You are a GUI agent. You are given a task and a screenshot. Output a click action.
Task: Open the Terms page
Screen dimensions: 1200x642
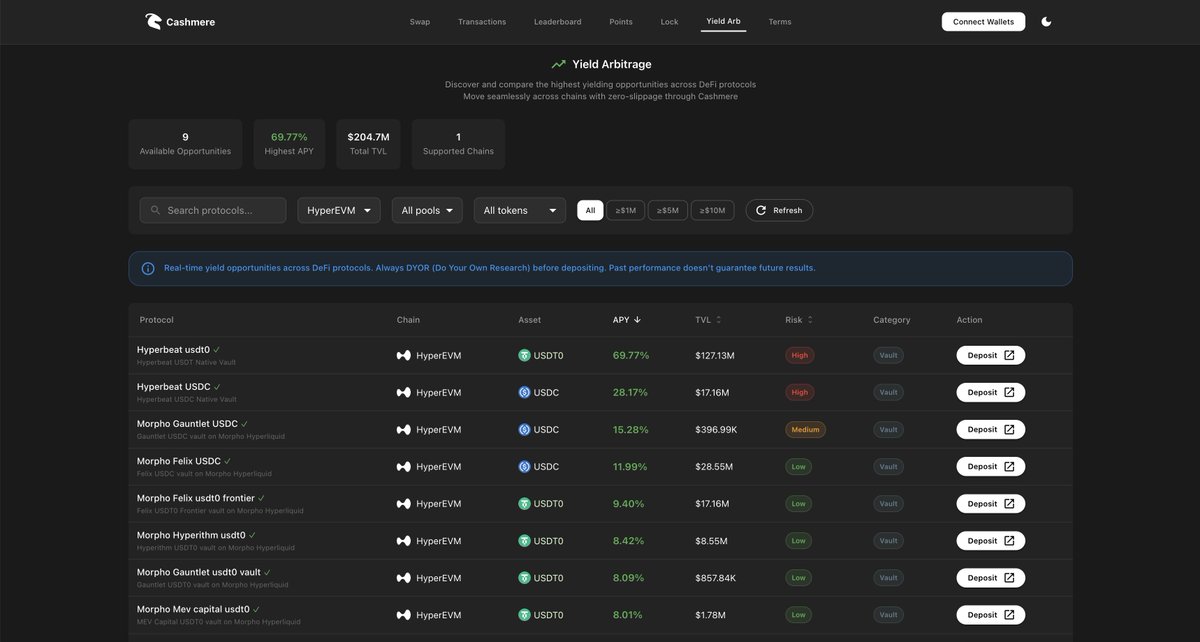pyautogui.click(x=780, y=22)
